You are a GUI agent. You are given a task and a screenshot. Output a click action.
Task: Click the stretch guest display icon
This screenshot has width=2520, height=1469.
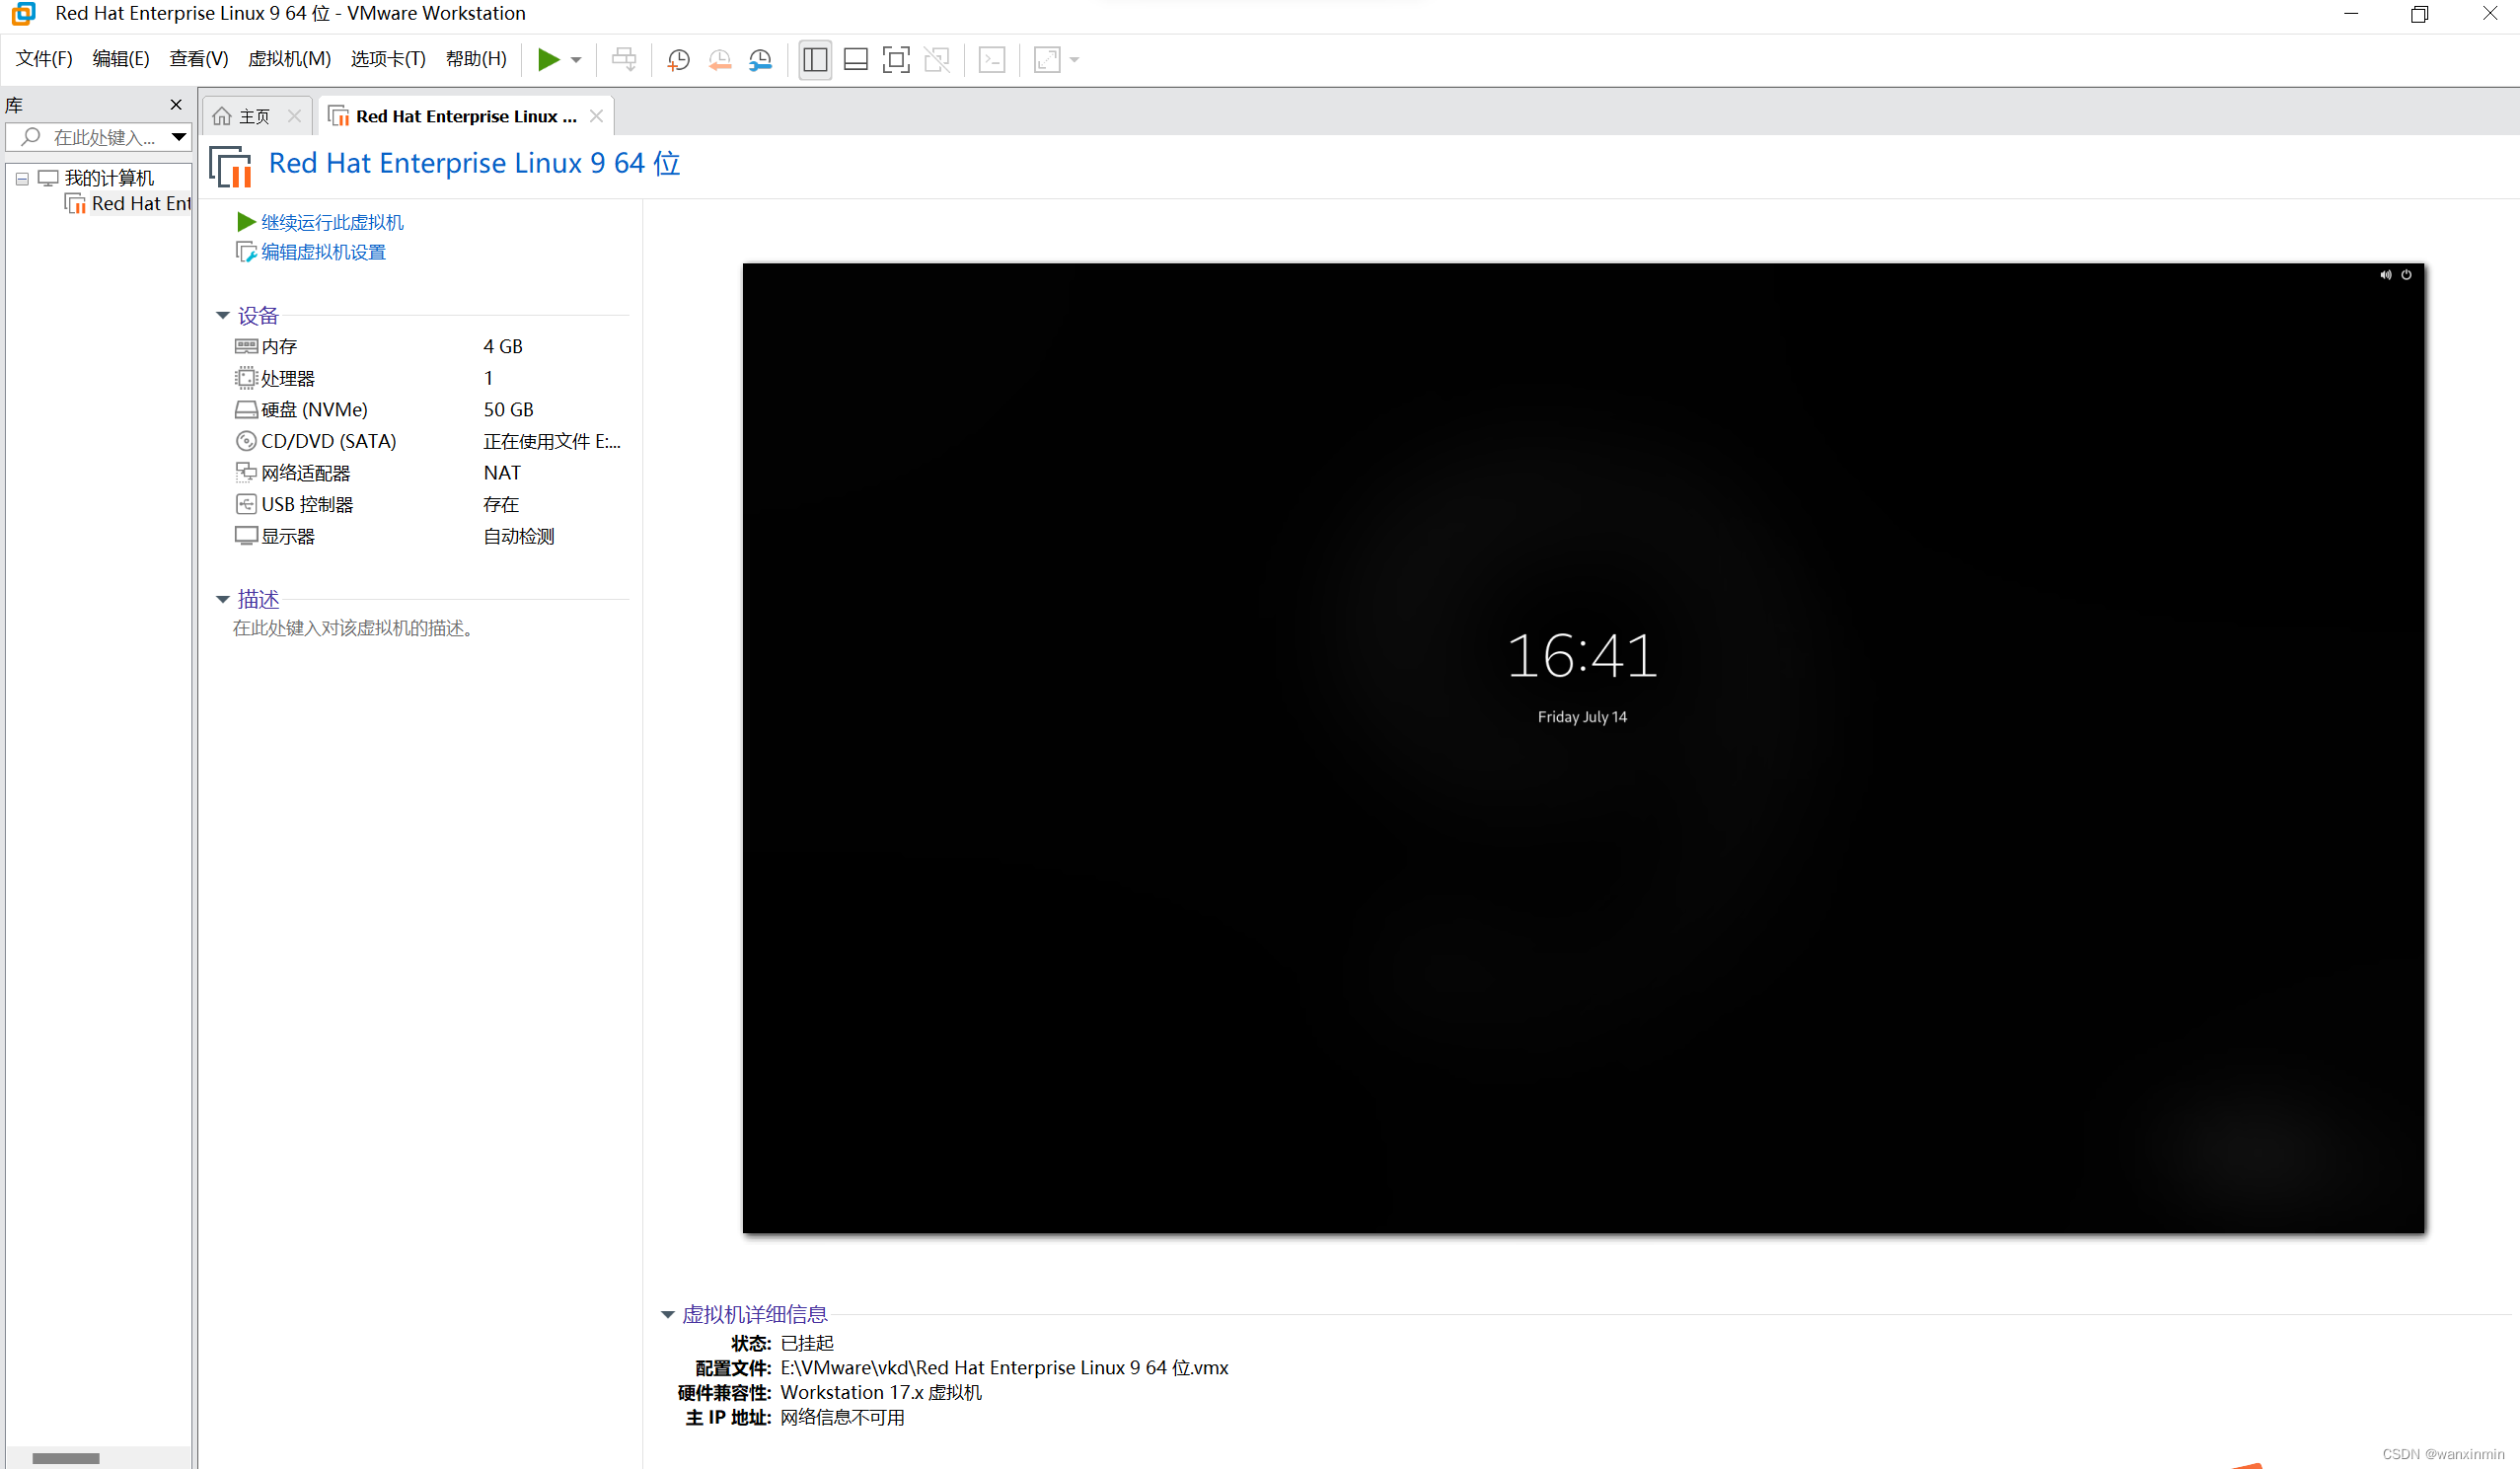point(1047,60)
